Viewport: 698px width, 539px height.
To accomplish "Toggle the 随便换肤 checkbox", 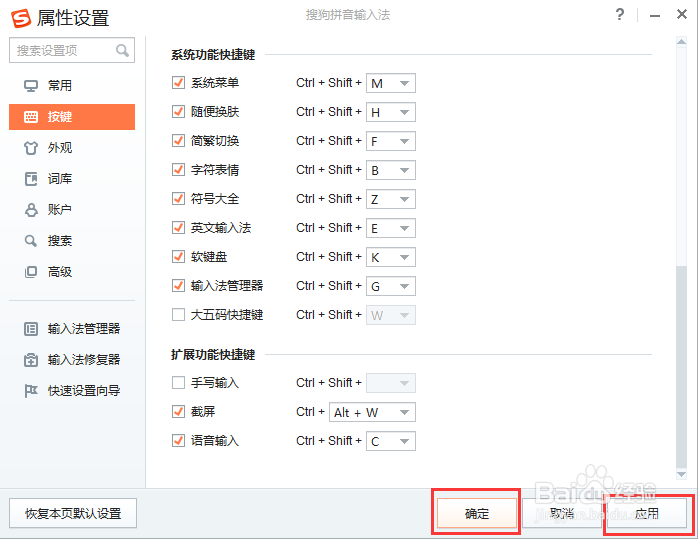I will coord(179,112).
